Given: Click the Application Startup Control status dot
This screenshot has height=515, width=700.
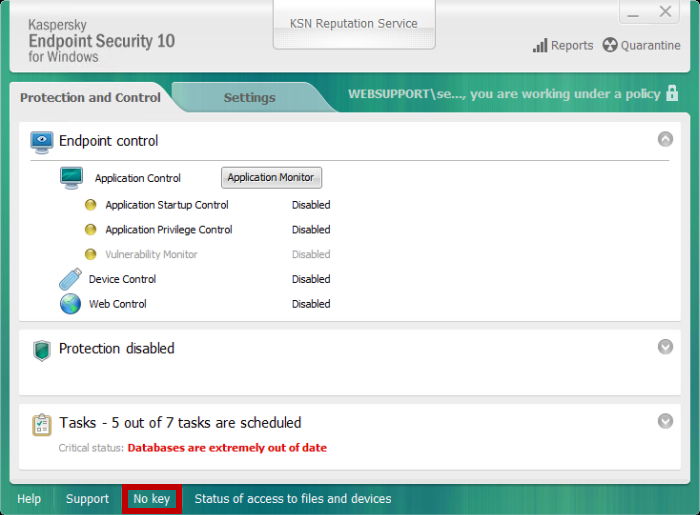Looking at the screenshot, I should (x=91, y=205).
